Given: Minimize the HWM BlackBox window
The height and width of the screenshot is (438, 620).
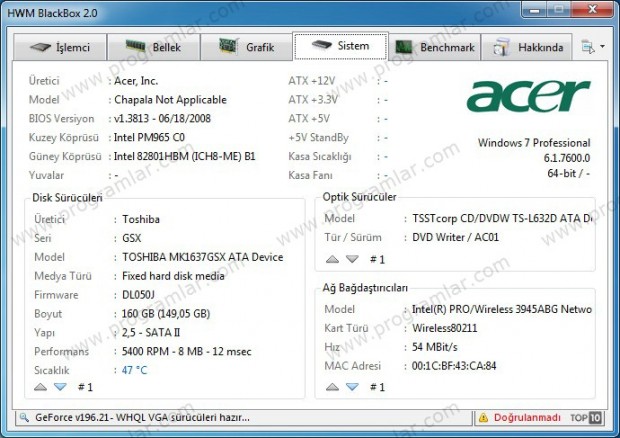Looking at the screenshot, I should coord(534,10).
